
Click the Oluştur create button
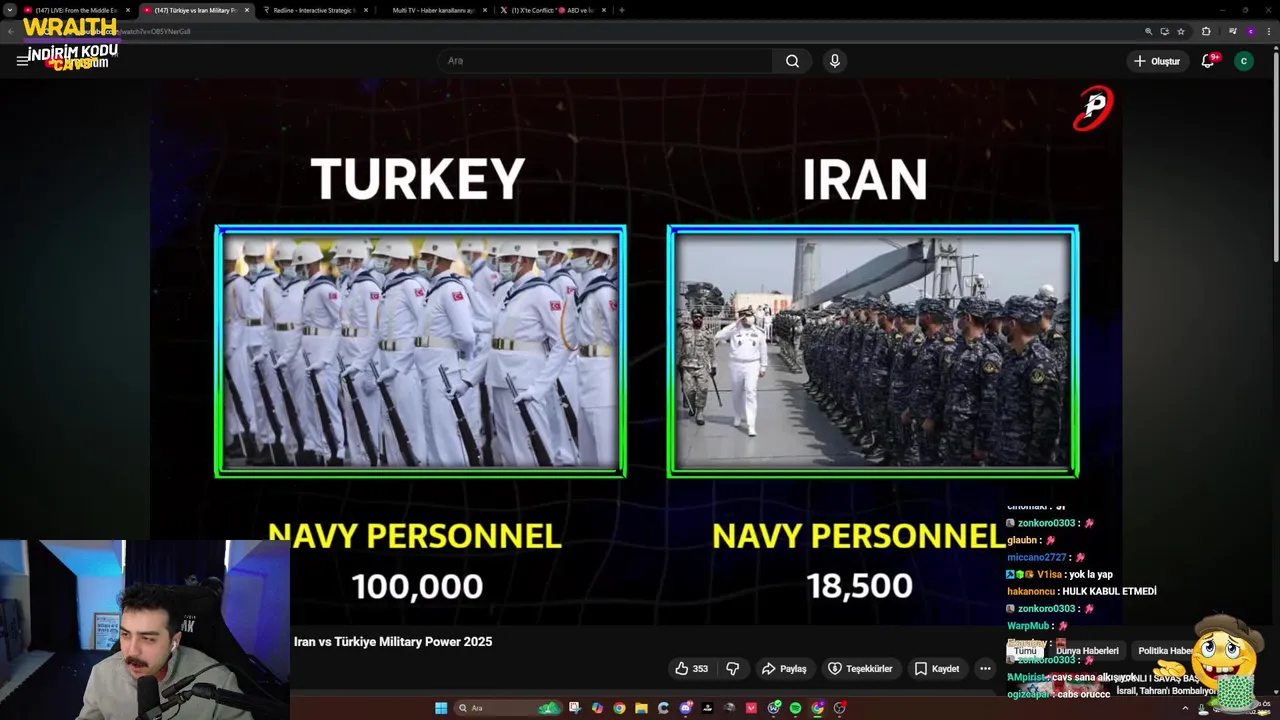coord(1156,61)
